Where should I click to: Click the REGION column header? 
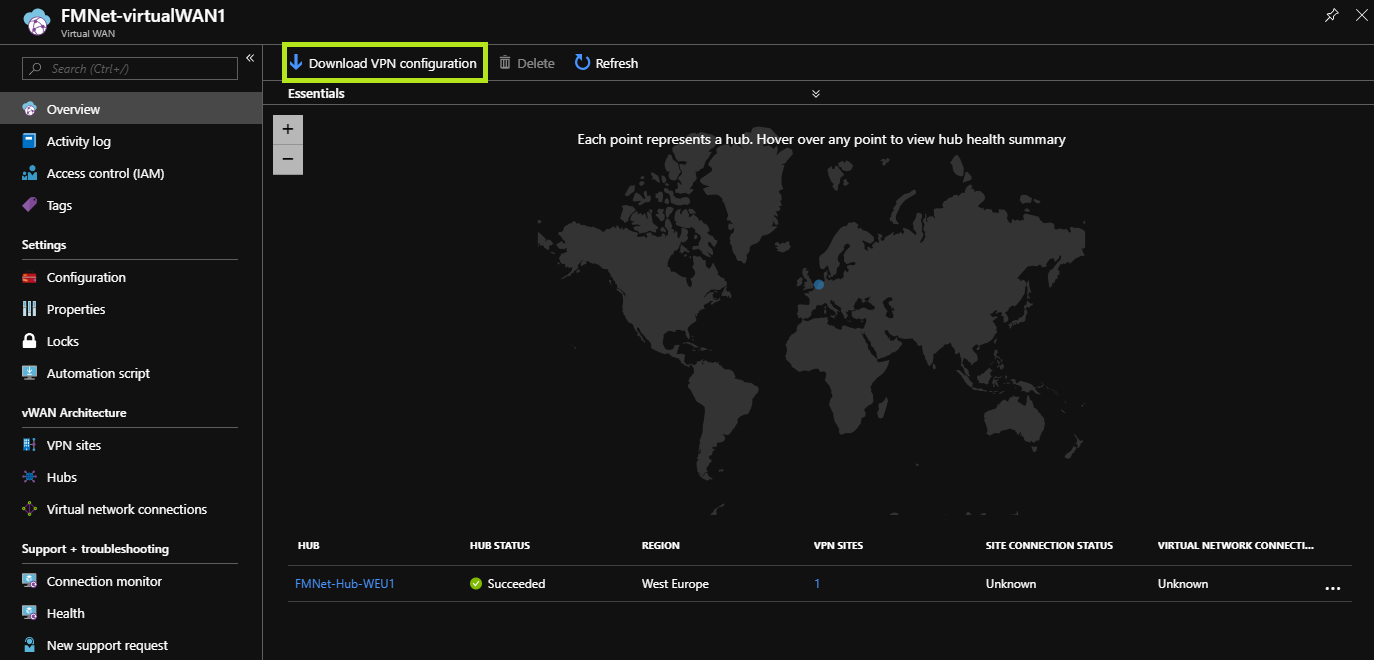661,546
